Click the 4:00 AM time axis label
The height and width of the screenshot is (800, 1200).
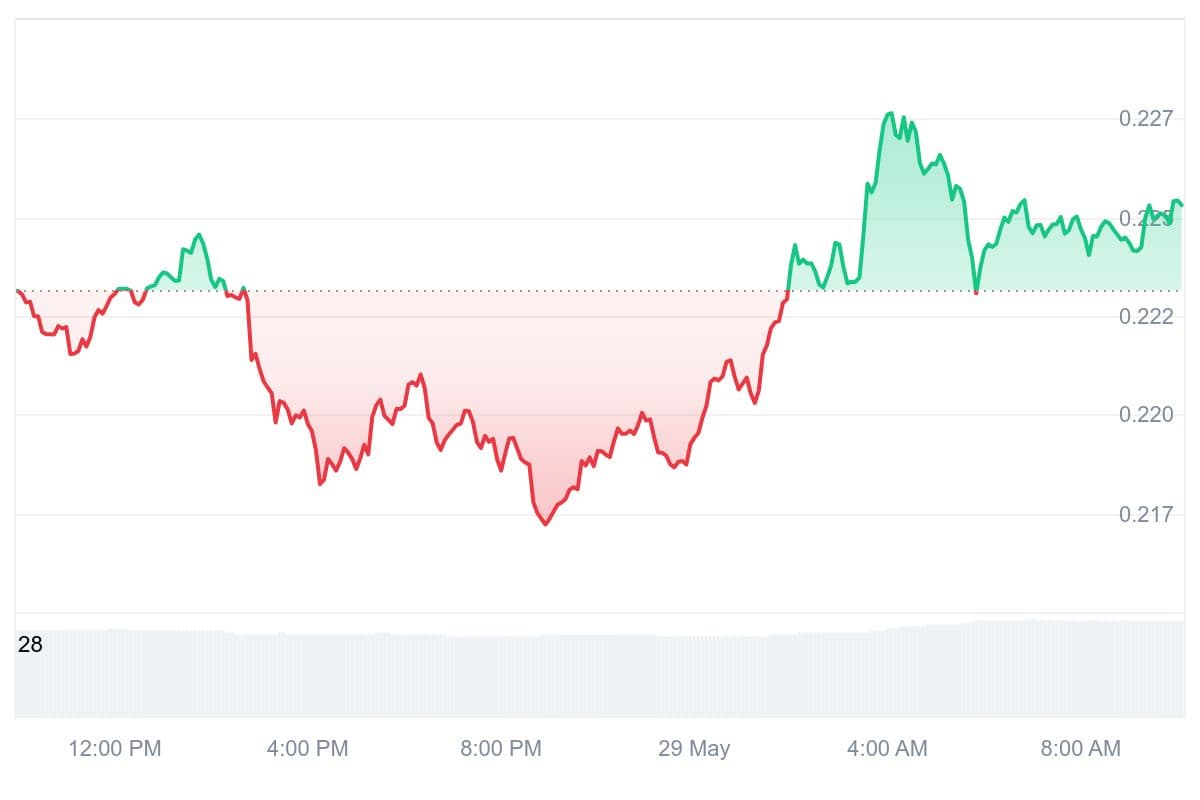tap(886, 748)
